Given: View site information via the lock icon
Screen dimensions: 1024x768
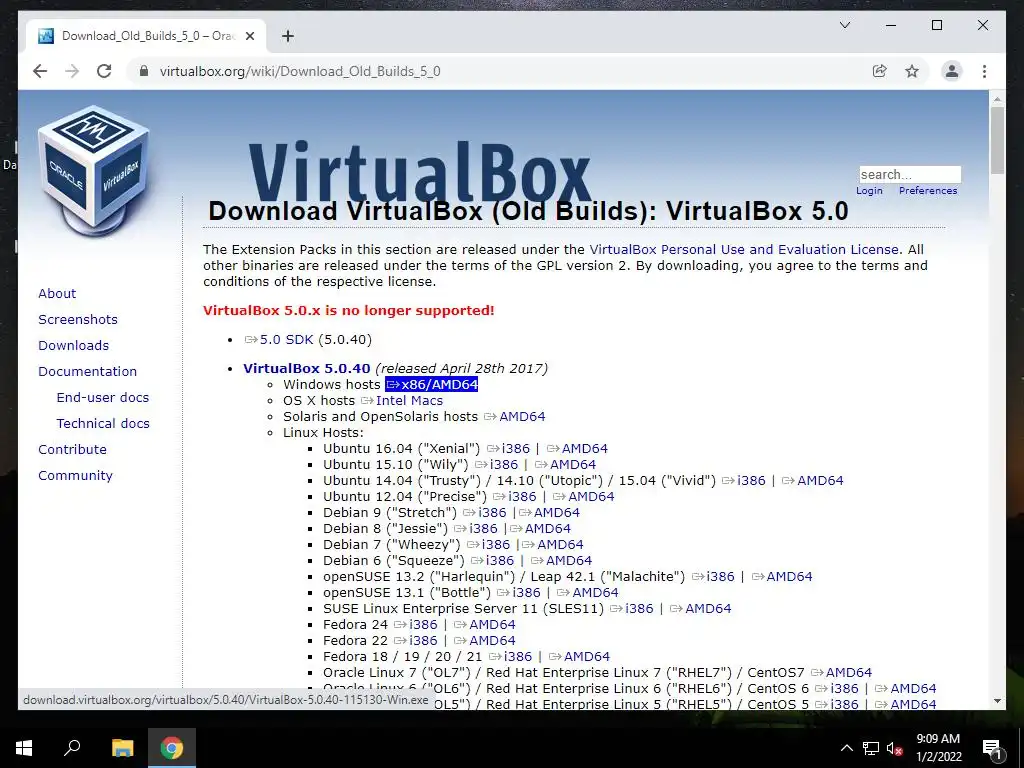Looking at the screenshot, I should [144, 71].
